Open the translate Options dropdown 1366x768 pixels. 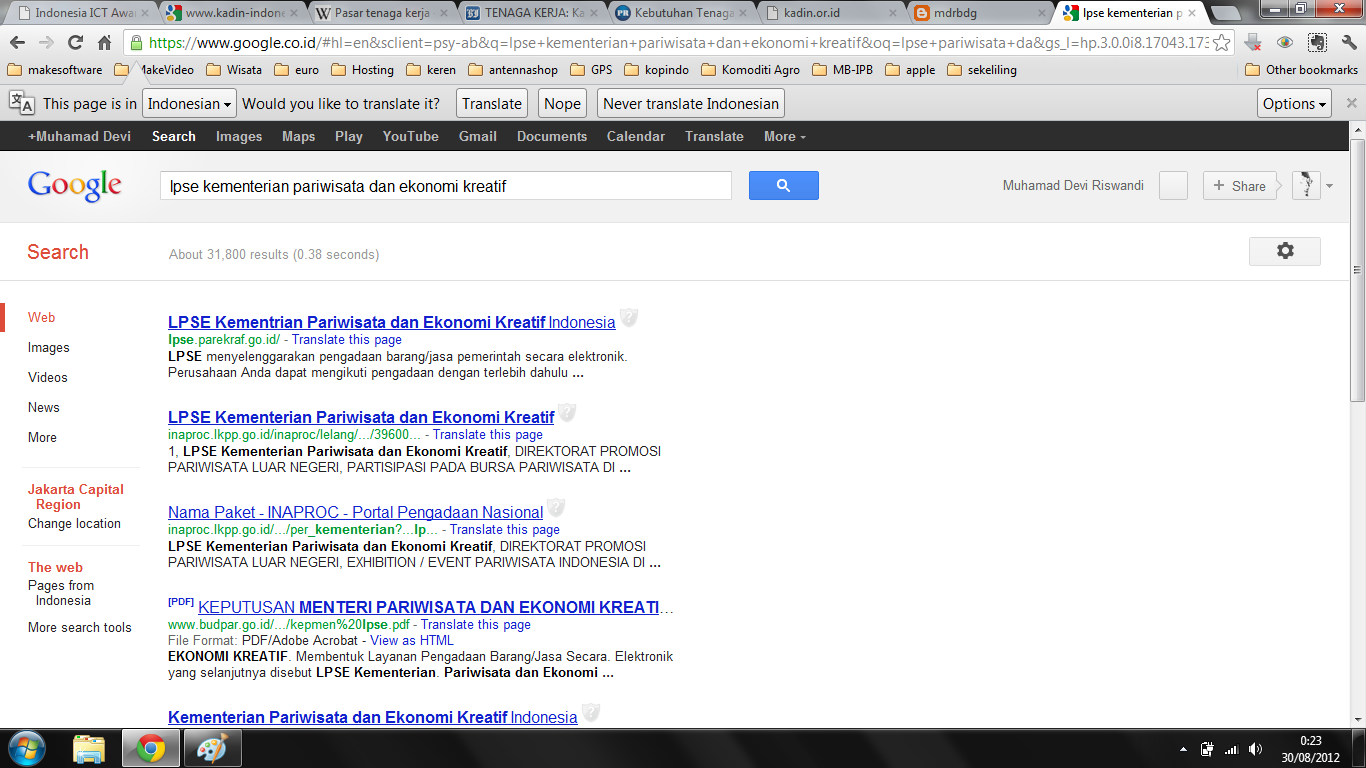(x=1295, y=103)
